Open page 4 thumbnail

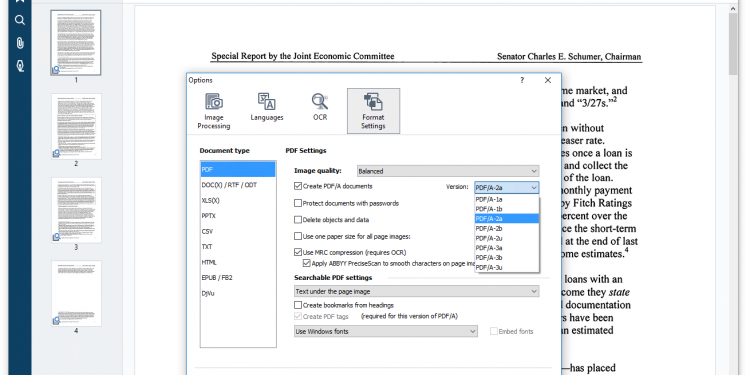tap(76, 293)
